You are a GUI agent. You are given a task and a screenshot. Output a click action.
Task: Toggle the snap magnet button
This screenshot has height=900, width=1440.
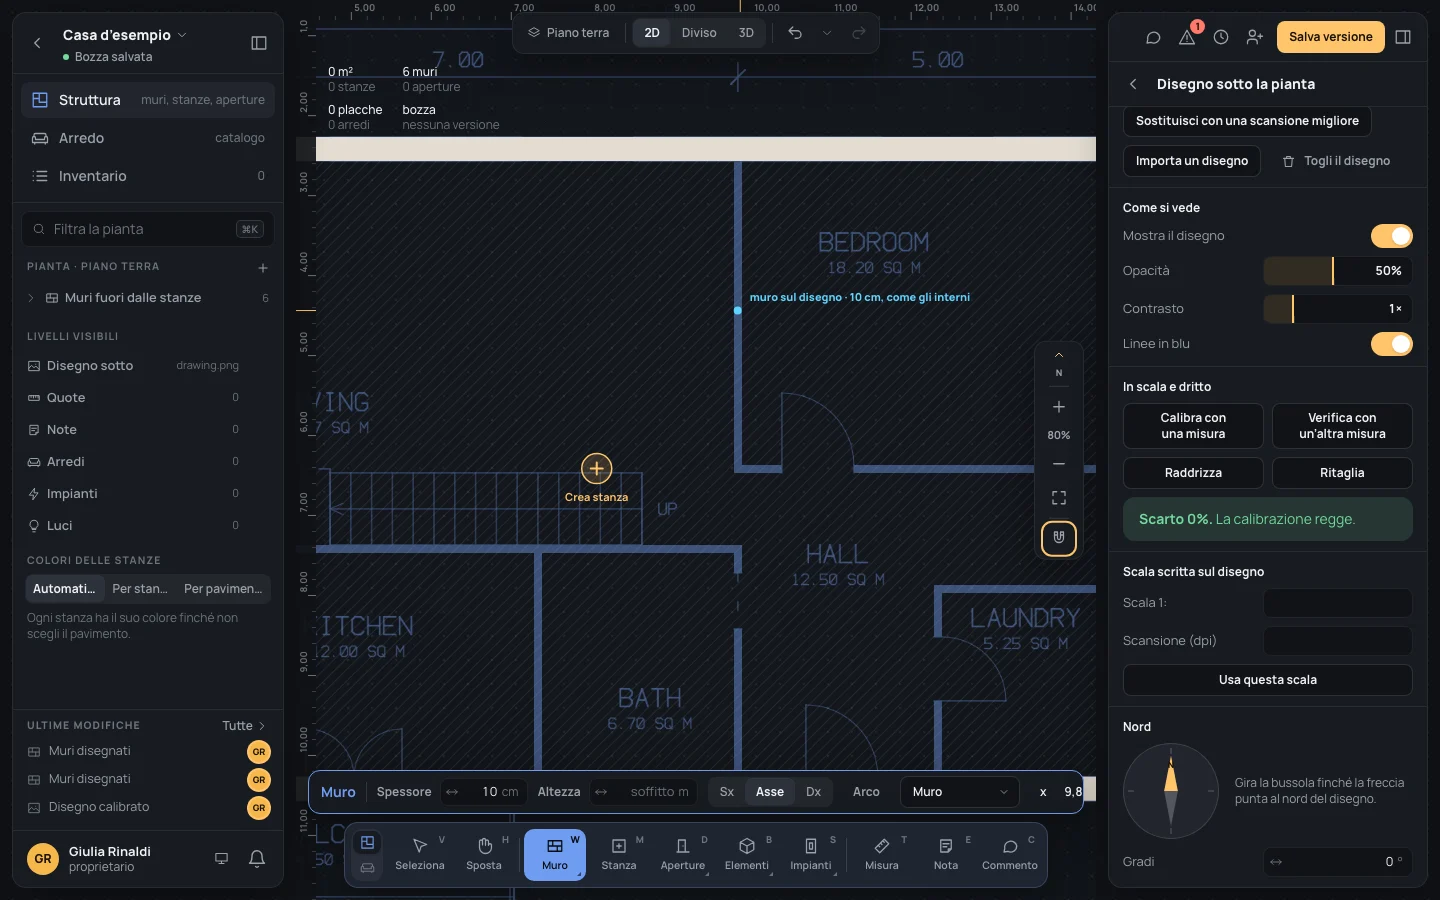[x=1059, y=538]
